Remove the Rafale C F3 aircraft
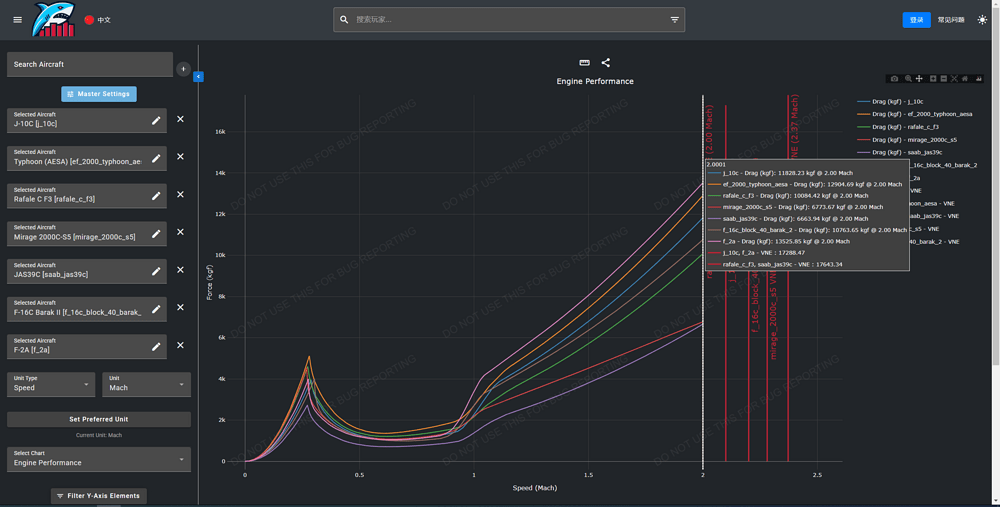This screenshot has height=507, width=1000. (181, 194)
